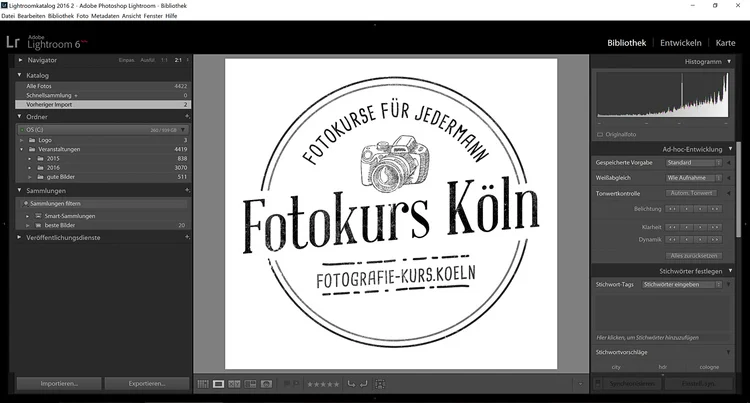Open the Datei menu
750x403 pixels.
point(8,16)
